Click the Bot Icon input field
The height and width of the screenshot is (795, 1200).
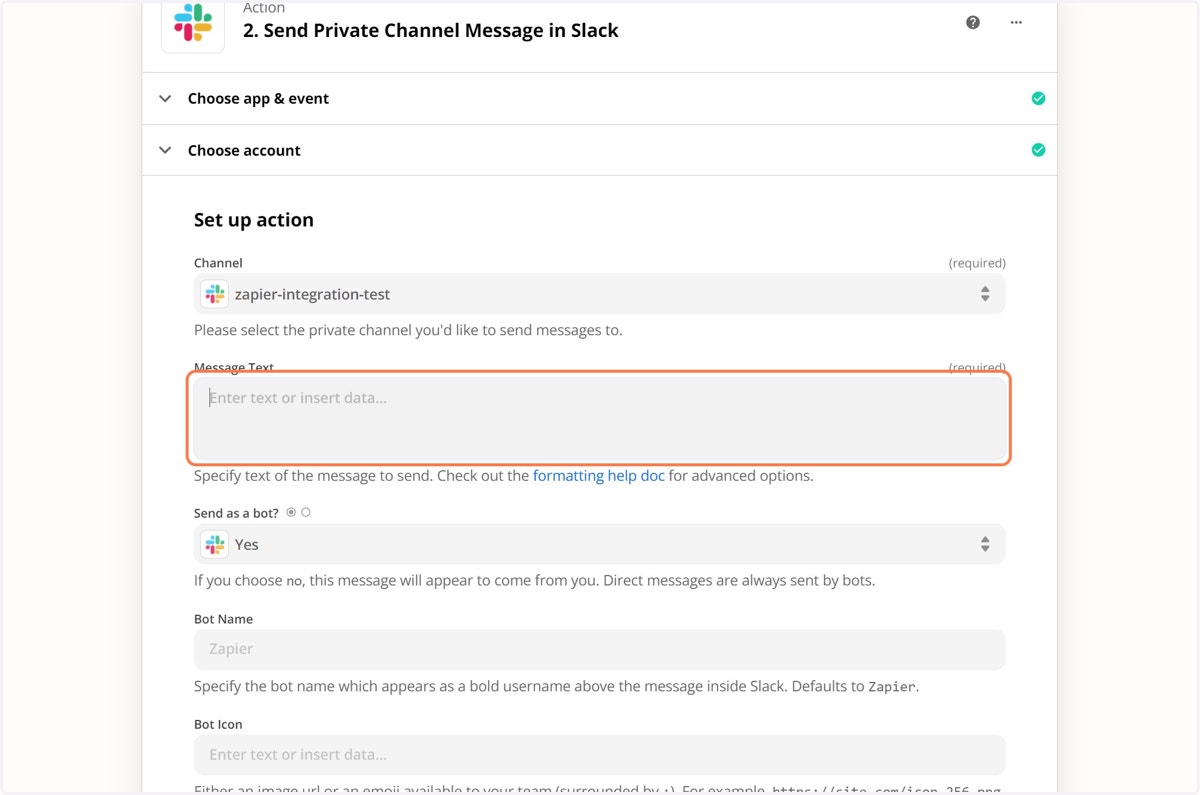point(600,755)
